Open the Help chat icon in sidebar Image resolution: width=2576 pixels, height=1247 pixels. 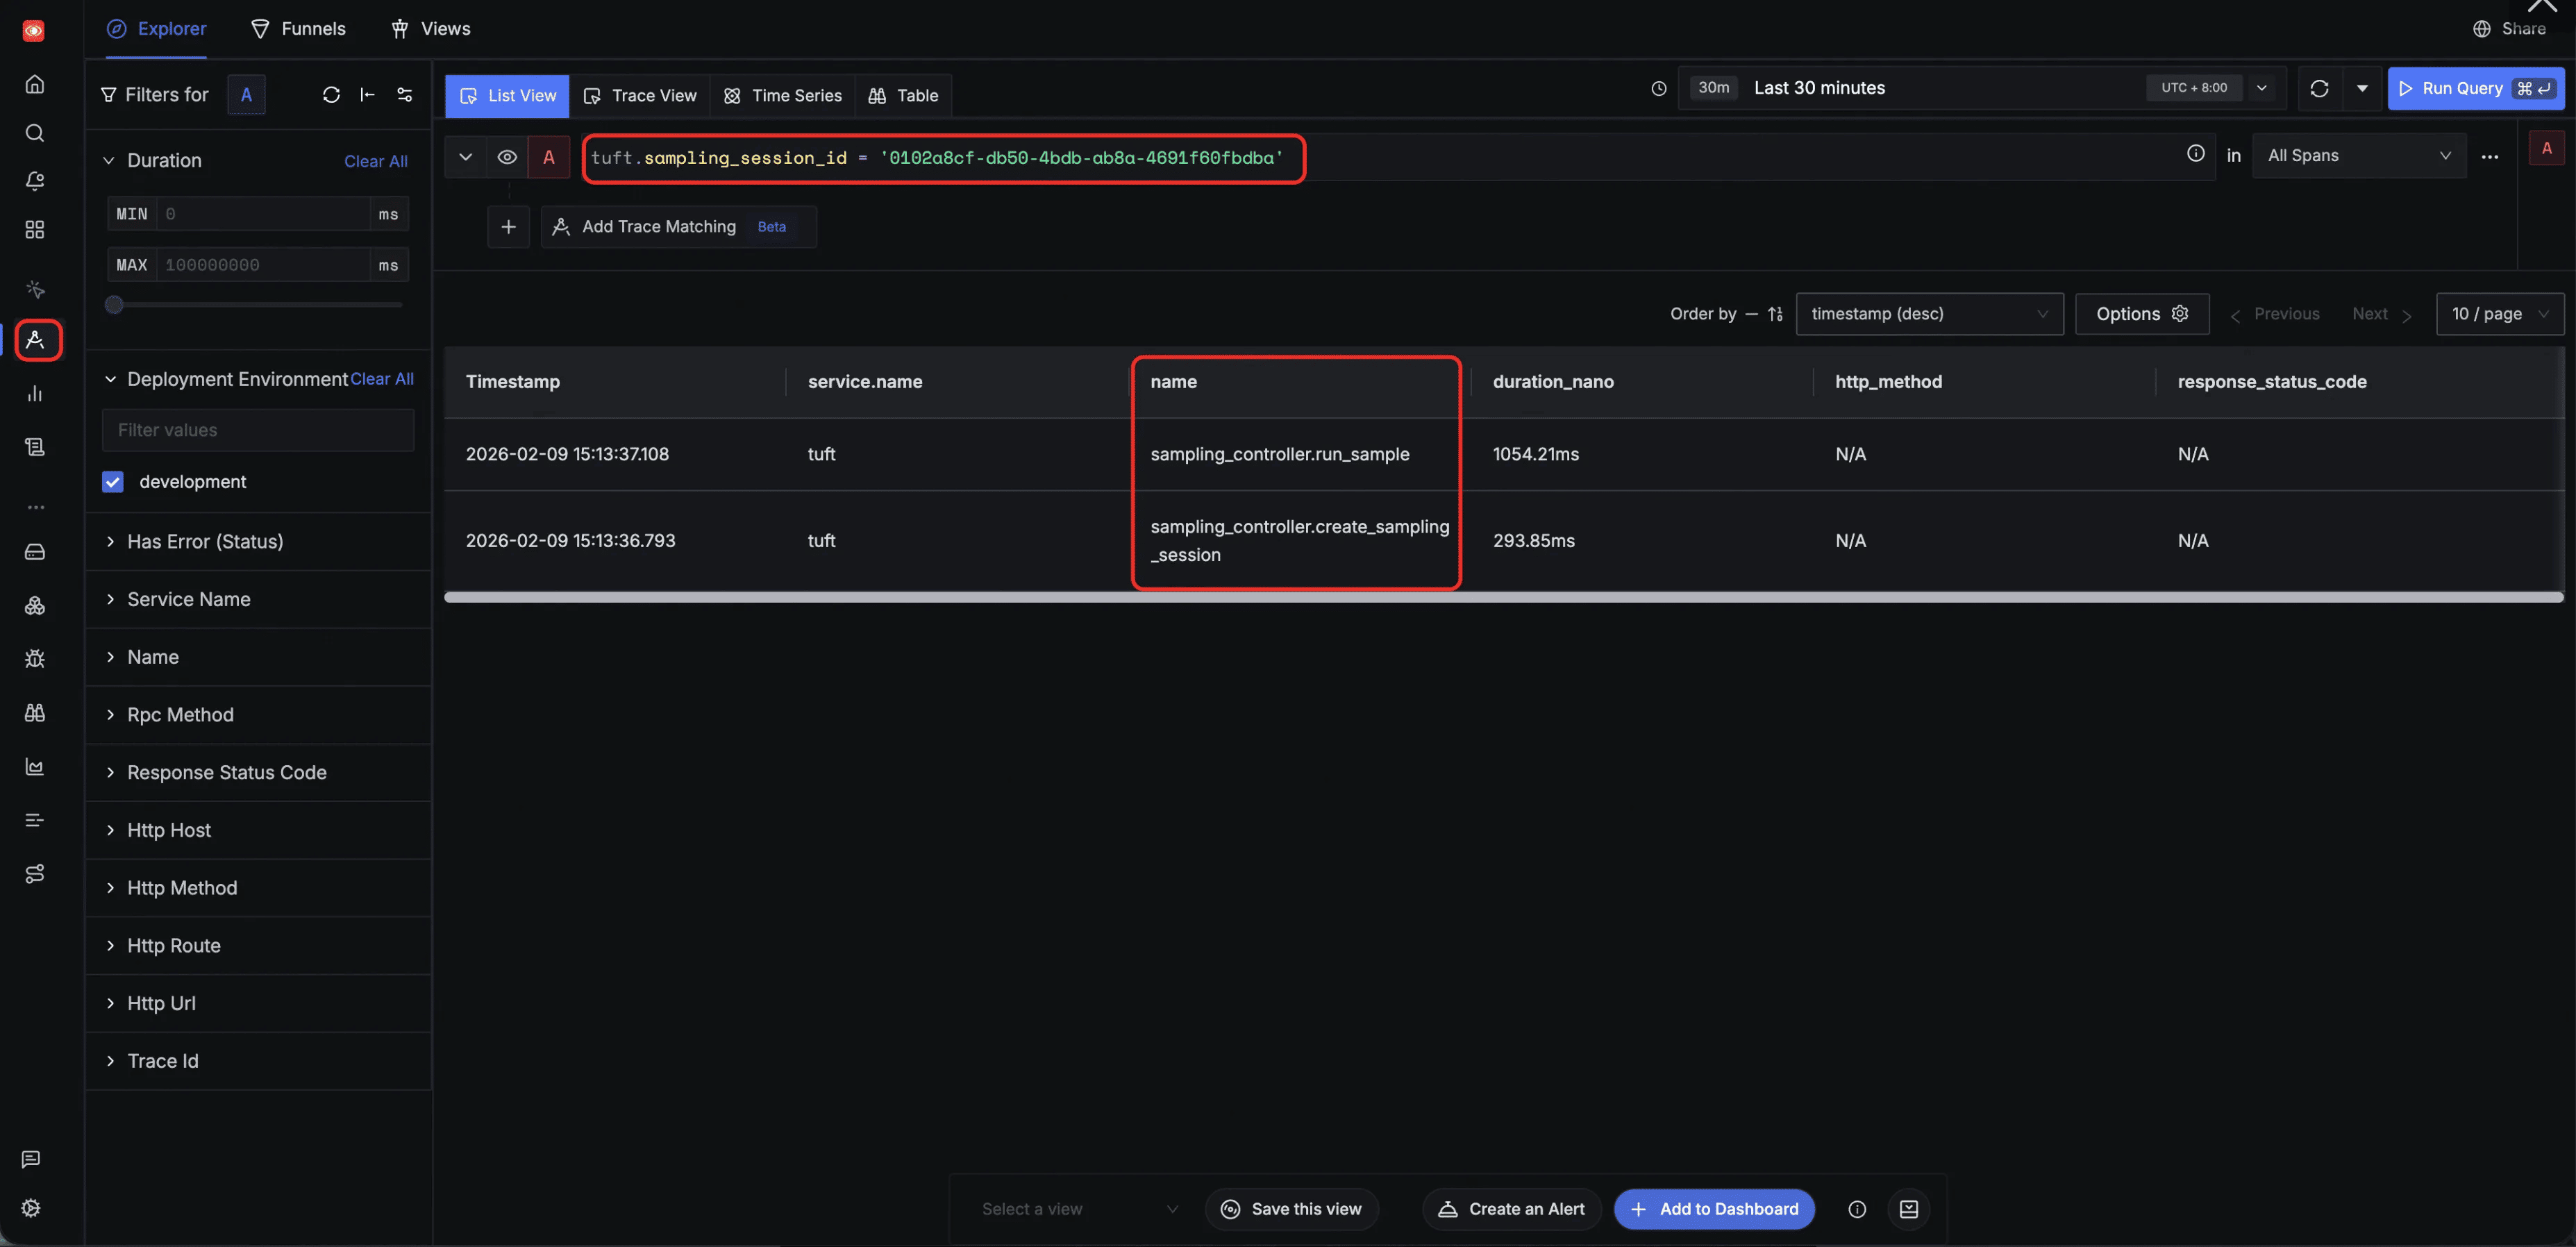pos(31,1159)
